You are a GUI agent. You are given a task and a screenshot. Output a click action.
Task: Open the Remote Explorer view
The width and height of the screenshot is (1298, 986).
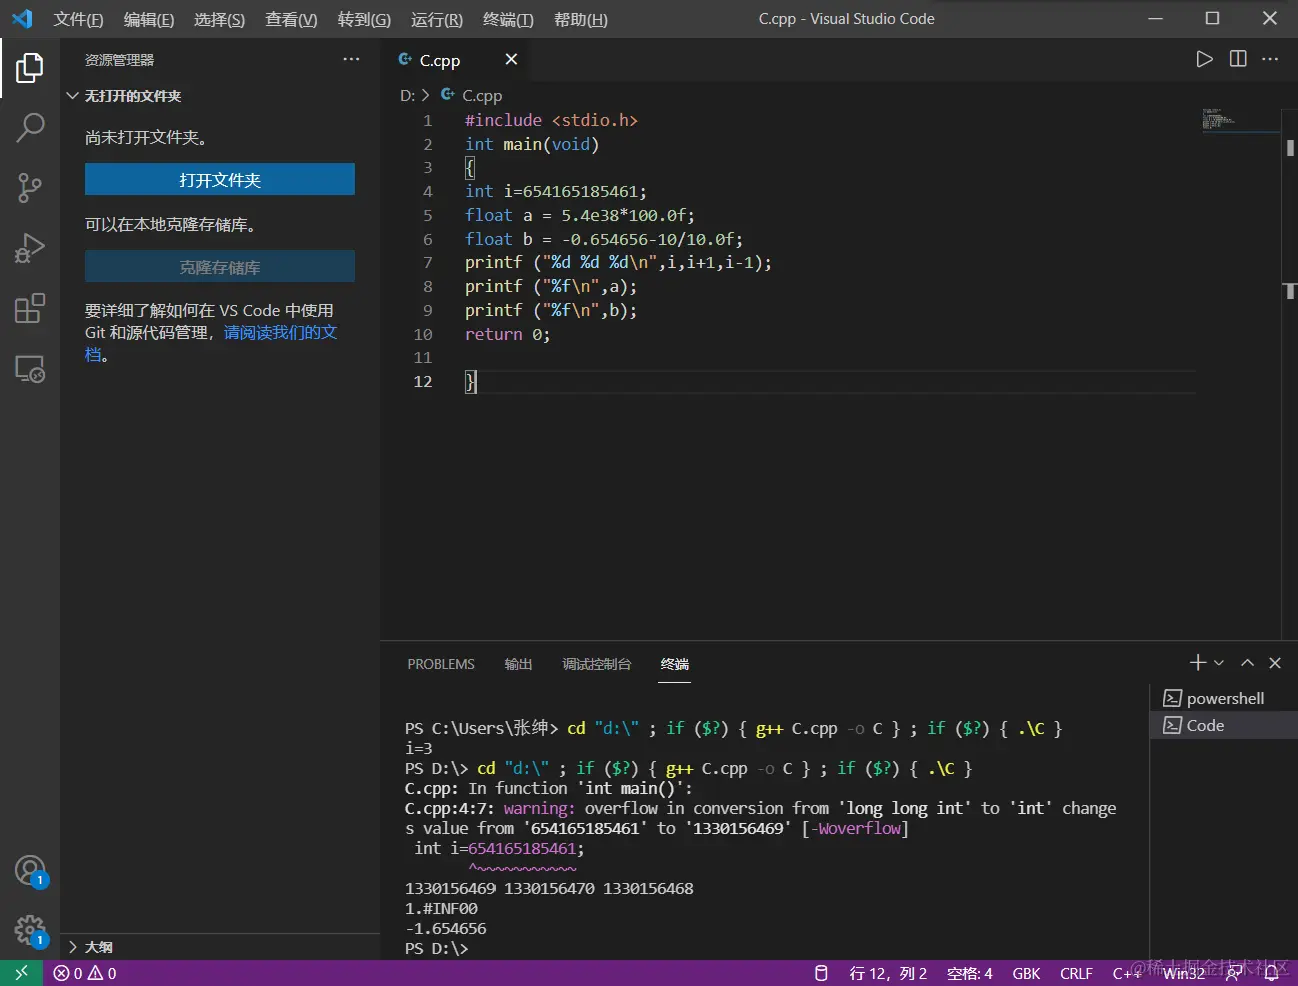pyautogui.click(x=30, y=369)
